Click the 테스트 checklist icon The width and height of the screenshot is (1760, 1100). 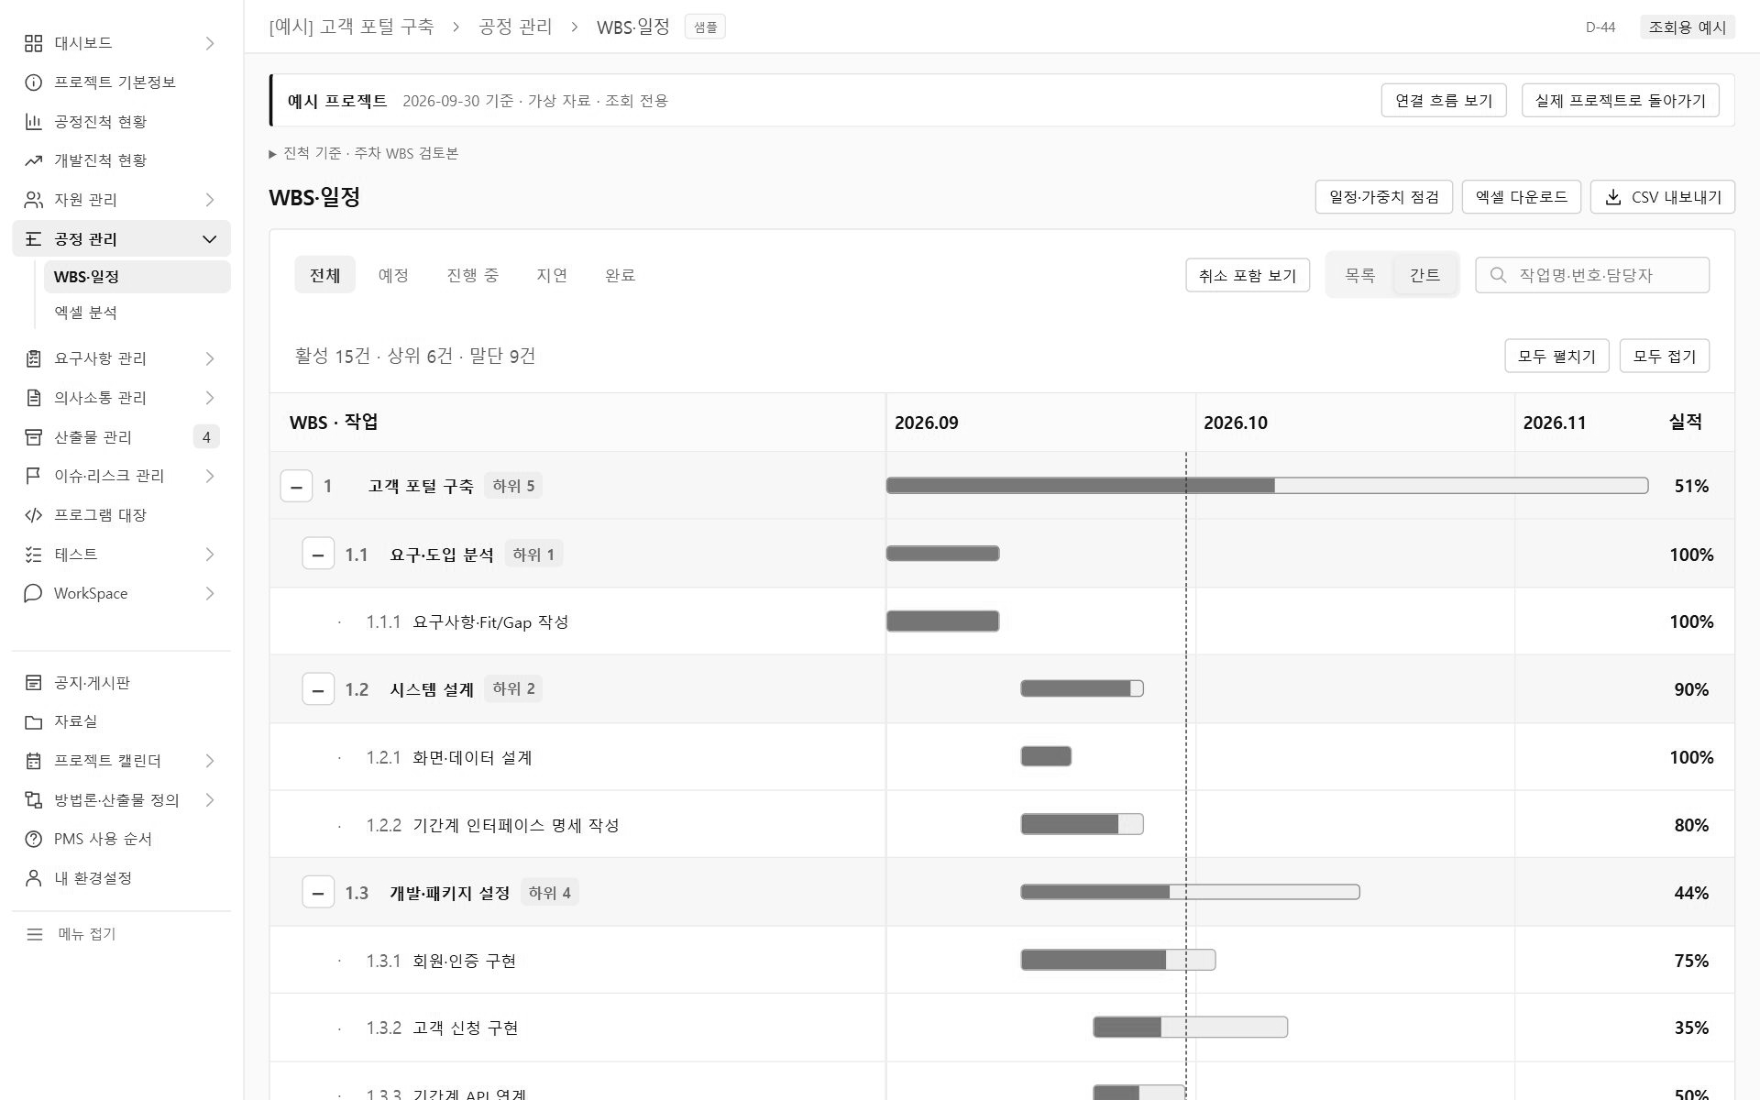point(34,554)
